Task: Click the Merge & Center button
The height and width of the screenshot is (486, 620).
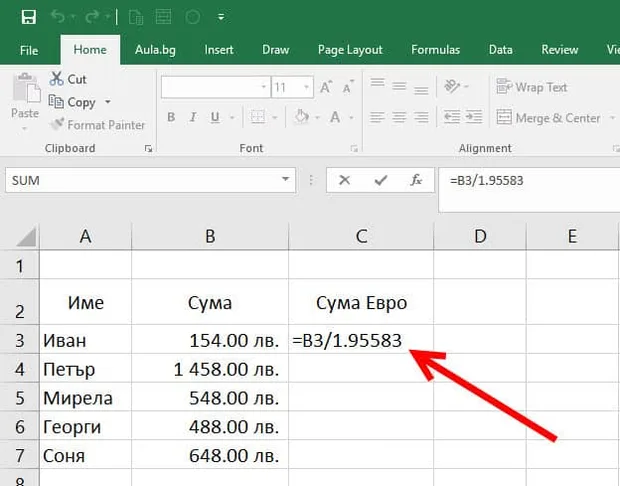Action: pyautogui.click(x=548, y=118)
